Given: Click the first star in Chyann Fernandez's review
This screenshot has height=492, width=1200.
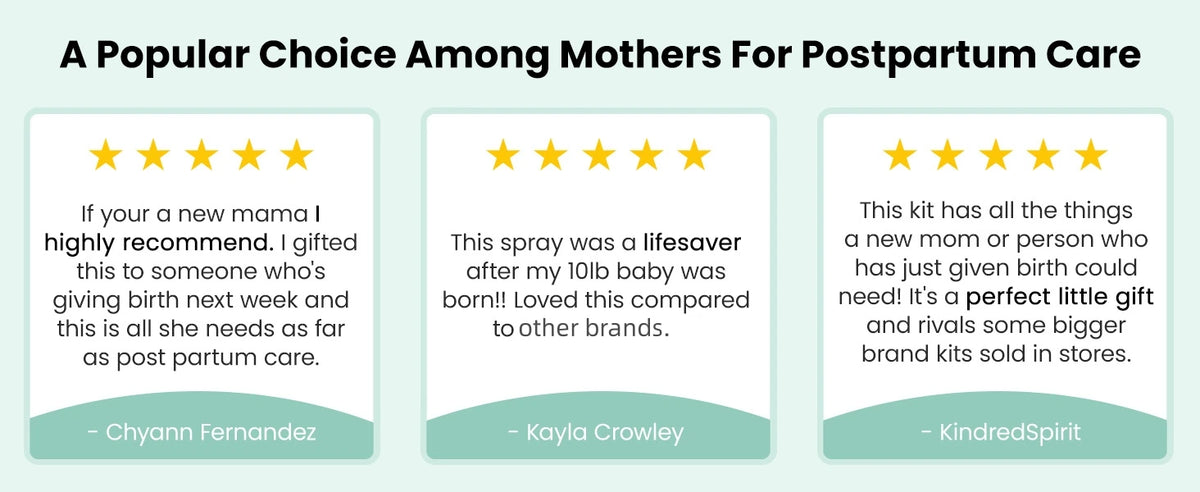Looking at the screenshot, I should [105, 155].
